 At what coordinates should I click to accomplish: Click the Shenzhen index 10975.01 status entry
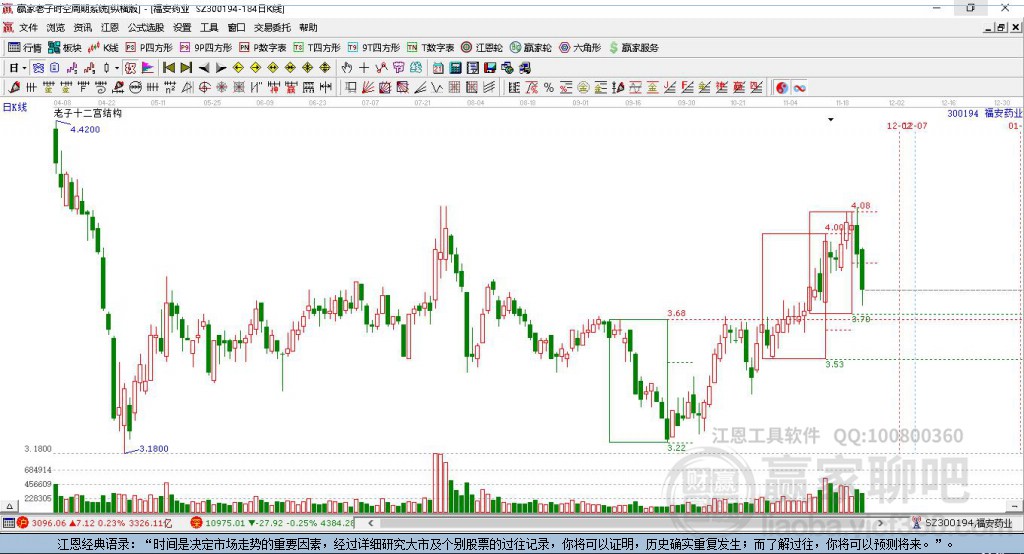point(272,523)
